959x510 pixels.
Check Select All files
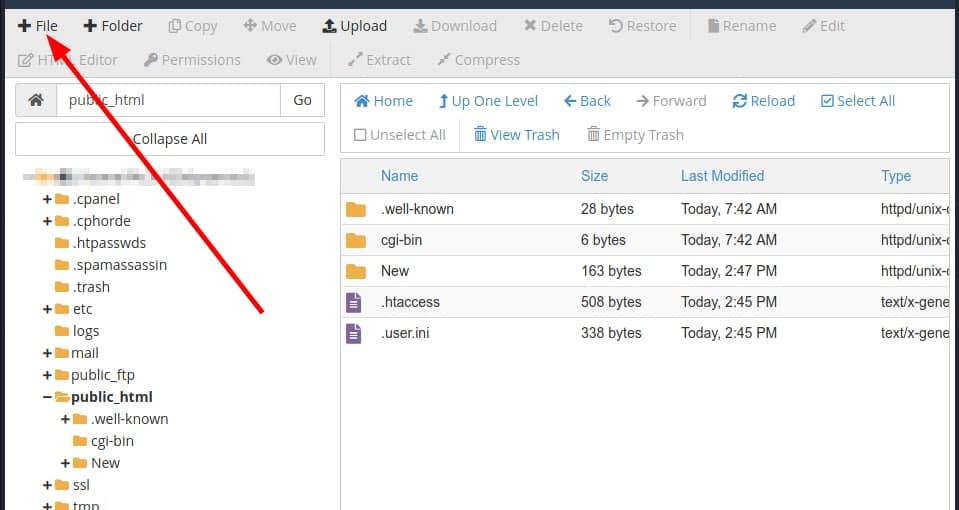(857, 101)
